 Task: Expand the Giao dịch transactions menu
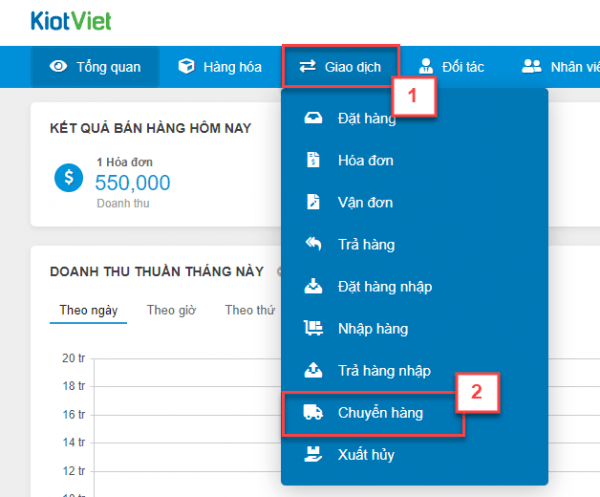click(340, 67)
